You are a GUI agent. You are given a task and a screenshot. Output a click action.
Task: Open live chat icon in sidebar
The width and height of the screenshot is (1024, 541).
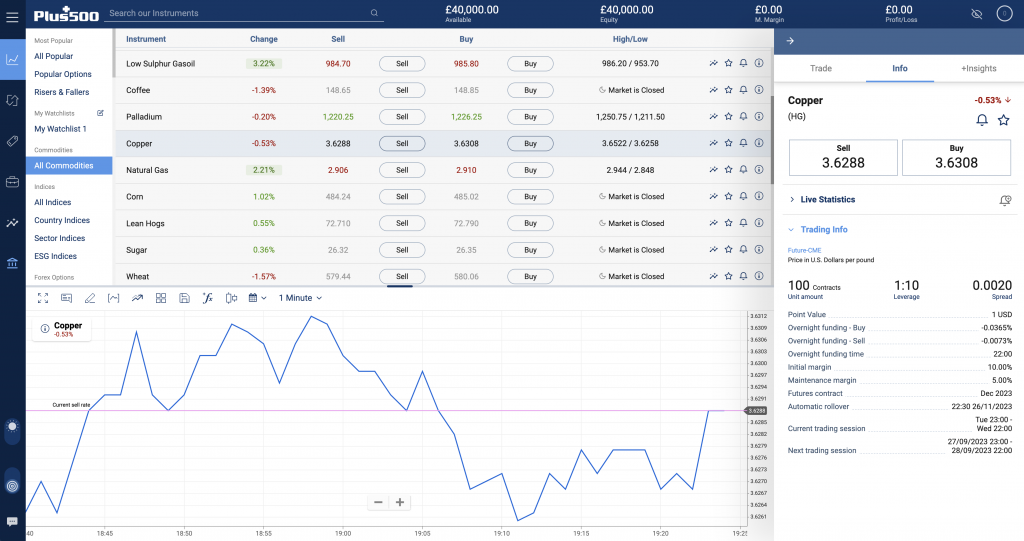coord(12,521)
